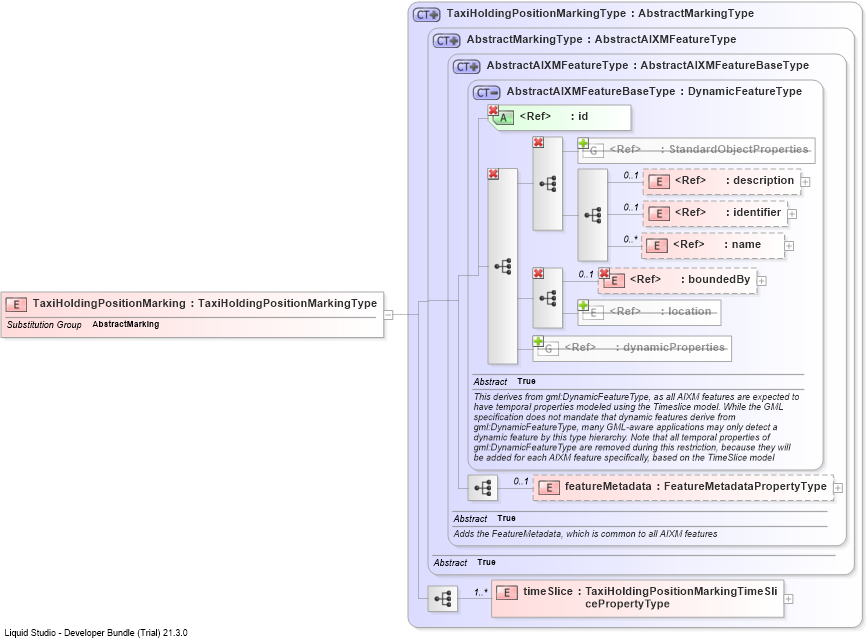Viewport: 866px width, 638px height.
Task: Click red X marker on the id attribute
Action: click(x=493, y=110)
